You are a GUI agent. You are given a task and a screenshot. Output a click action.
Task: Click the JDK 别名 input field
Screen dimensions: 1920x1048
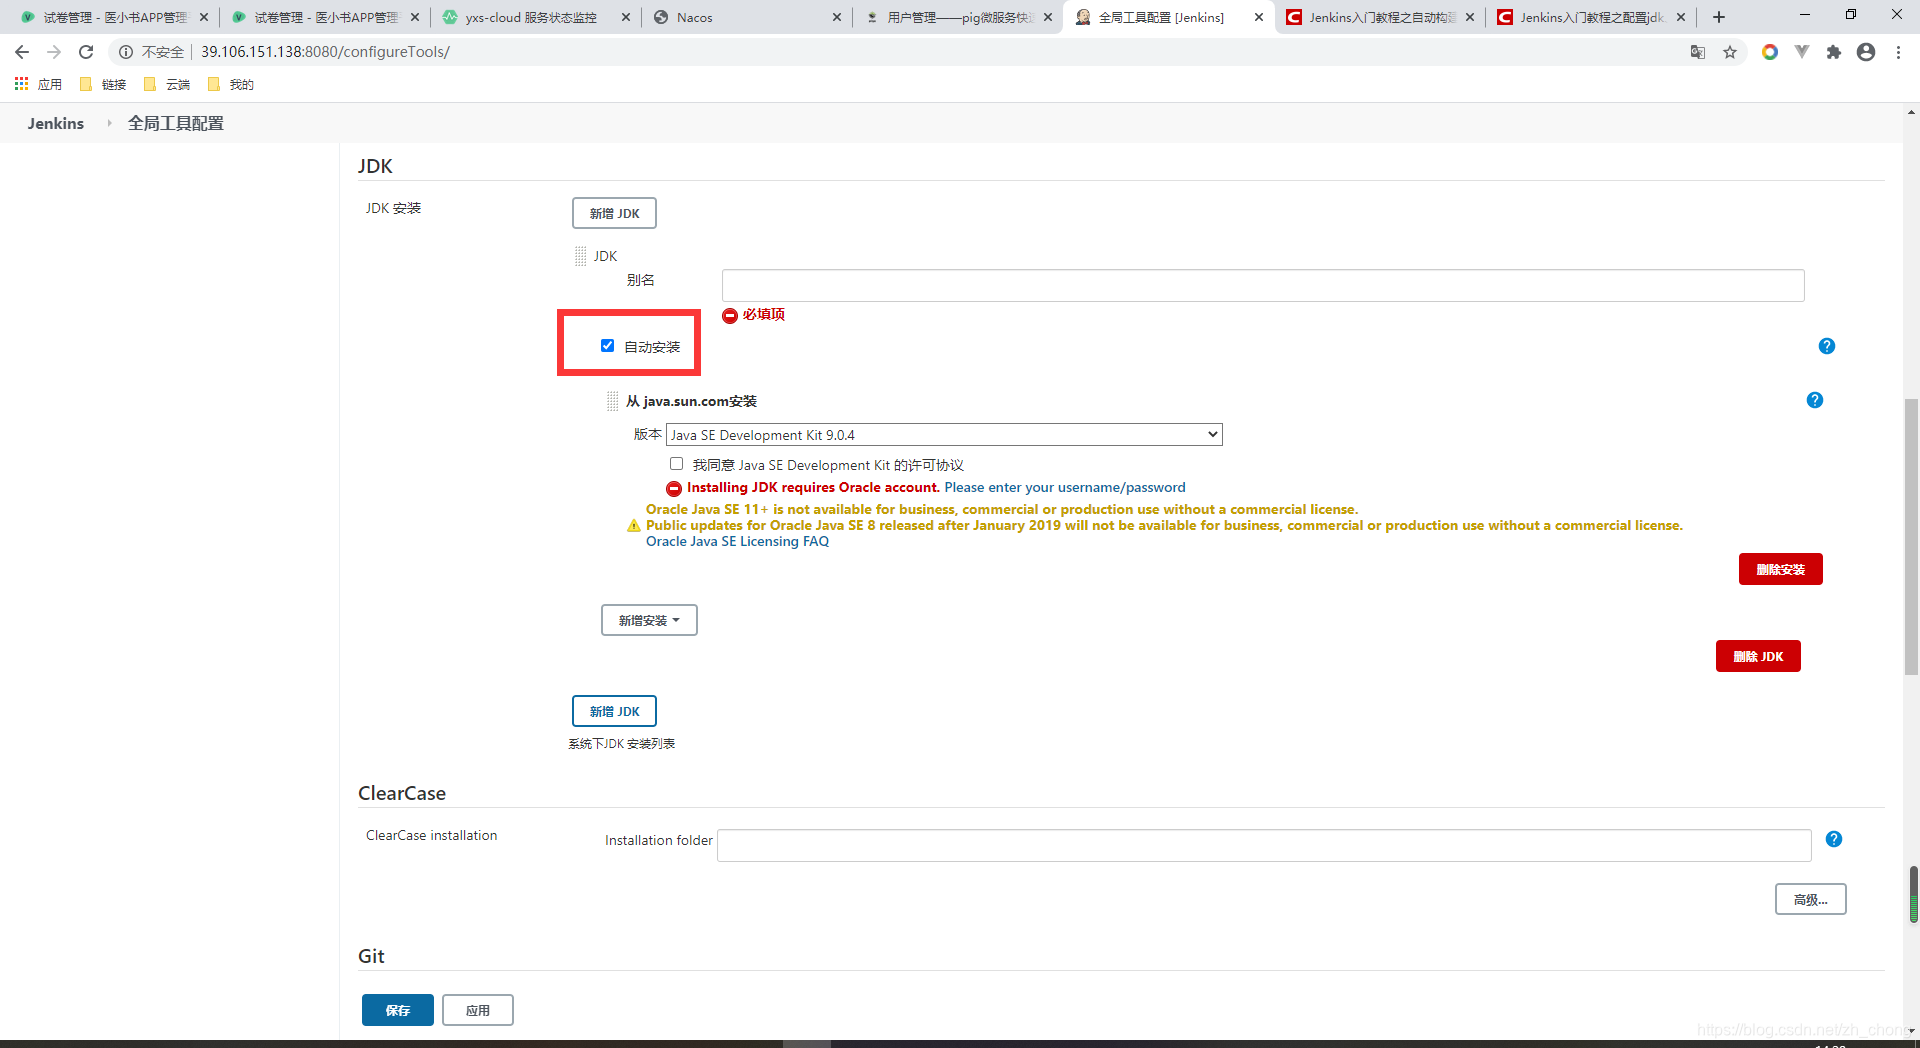click(x=1262, y=285)
